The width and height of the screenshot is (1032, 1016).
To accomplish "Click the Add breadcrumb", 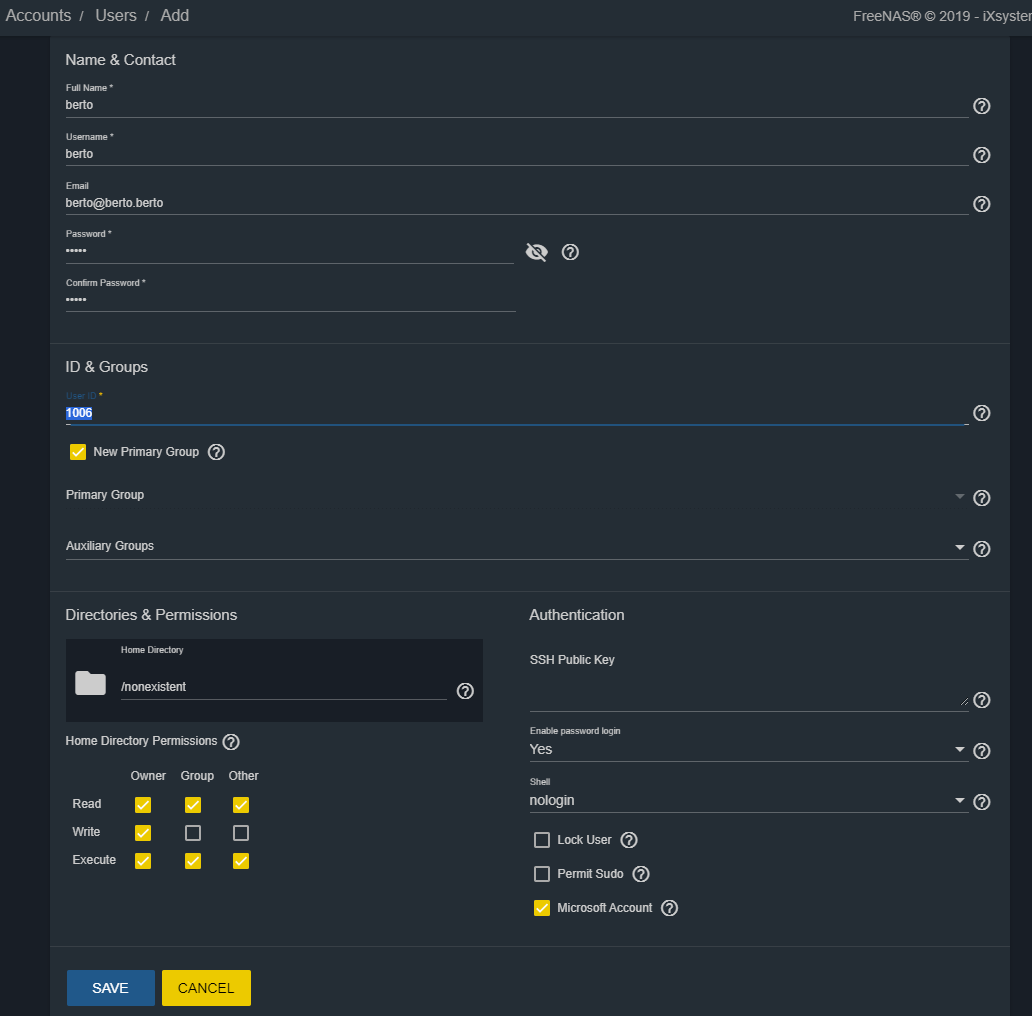I will click(174, 15).
